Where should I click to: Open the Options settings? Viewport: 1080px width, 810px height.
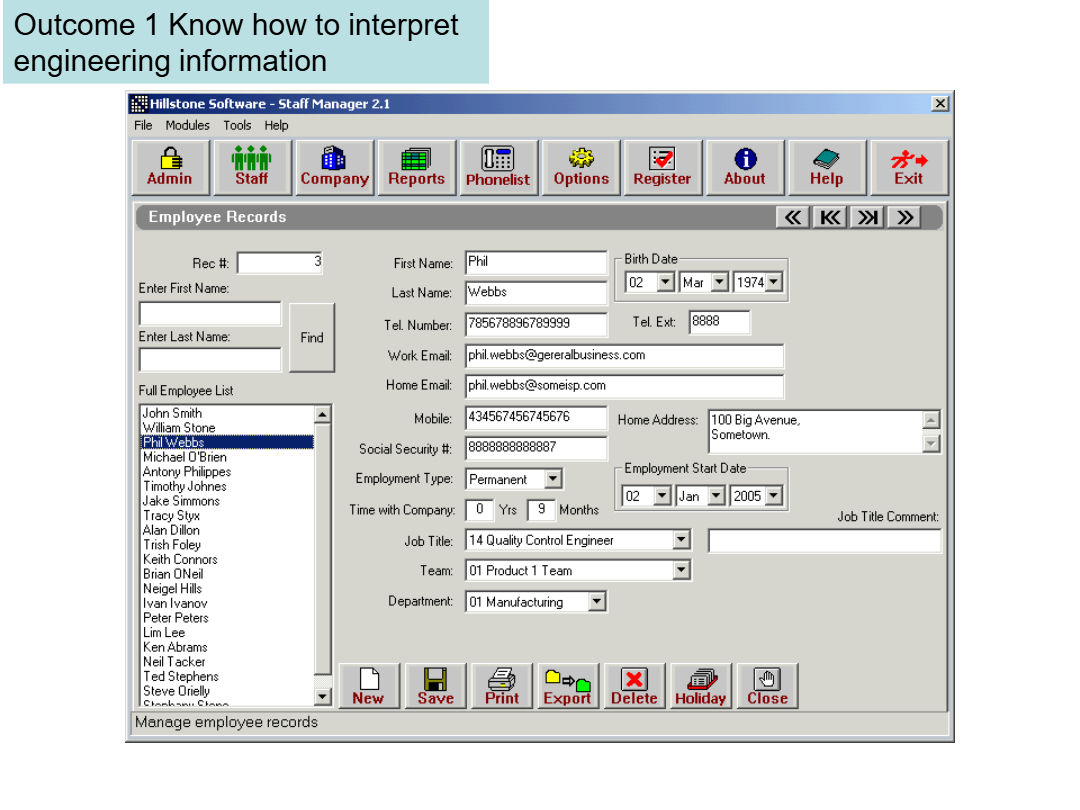coord(581,167)
